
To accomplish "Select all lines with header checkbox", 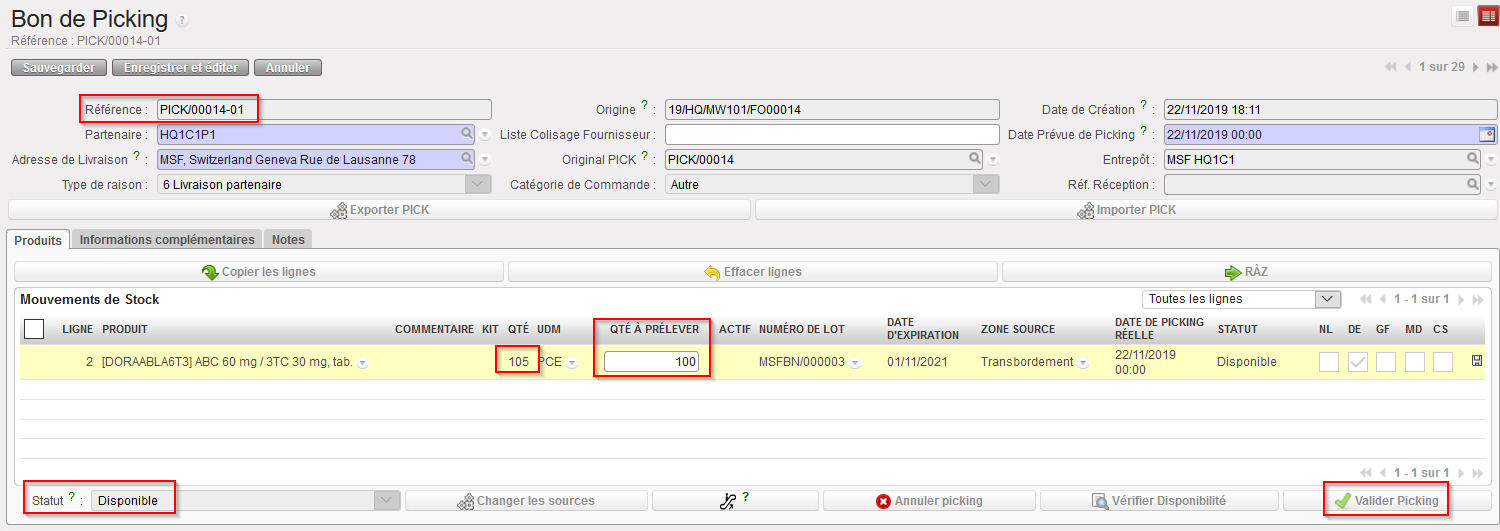I will pos(34,329).
